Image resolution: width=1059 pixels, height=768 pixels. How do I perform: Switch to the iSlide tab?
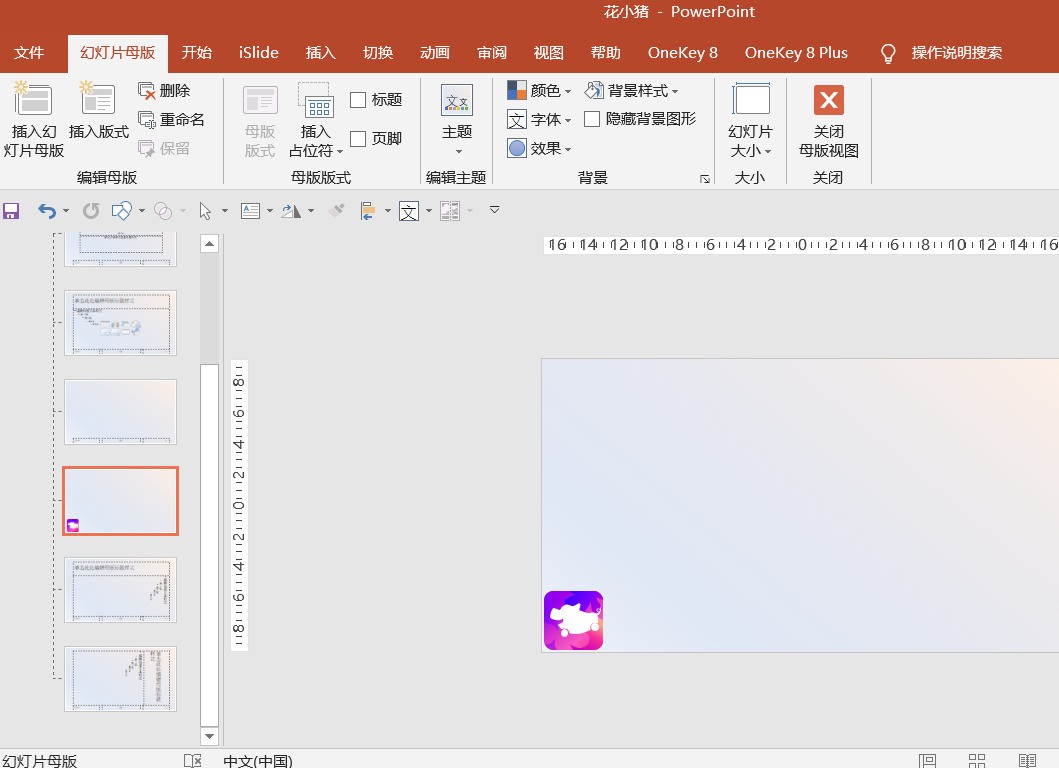259,53
